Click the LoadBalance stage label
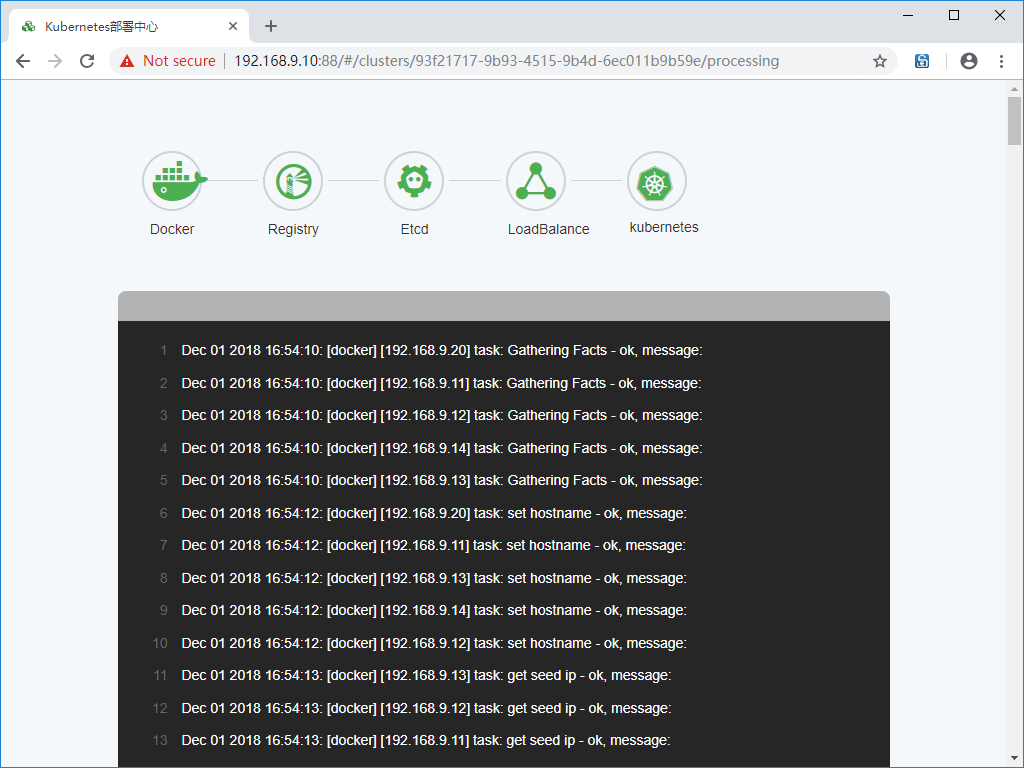This screenshot has width=1024, height=768. coord(549,229)
